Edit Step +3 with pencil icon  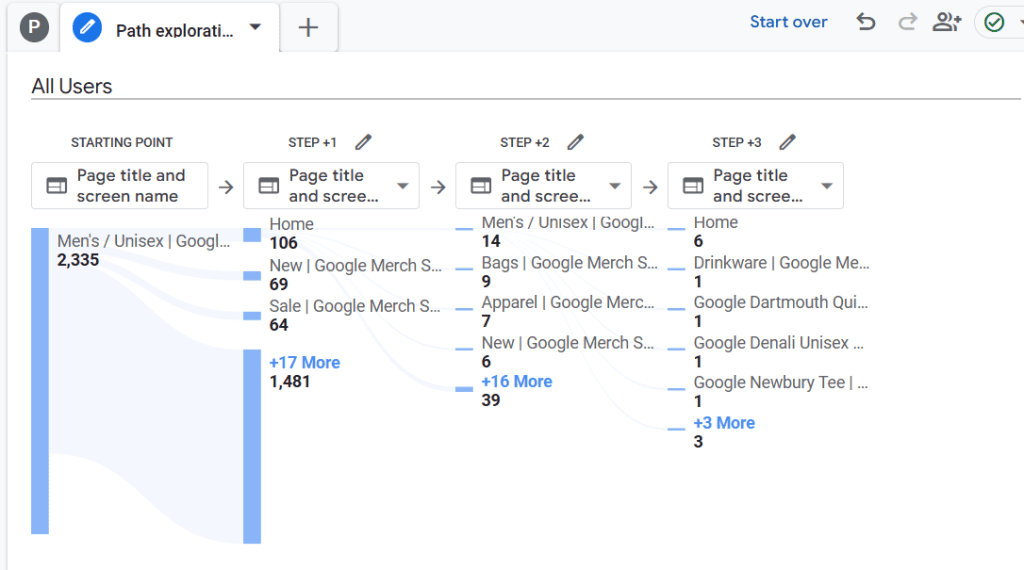(788, 142)
